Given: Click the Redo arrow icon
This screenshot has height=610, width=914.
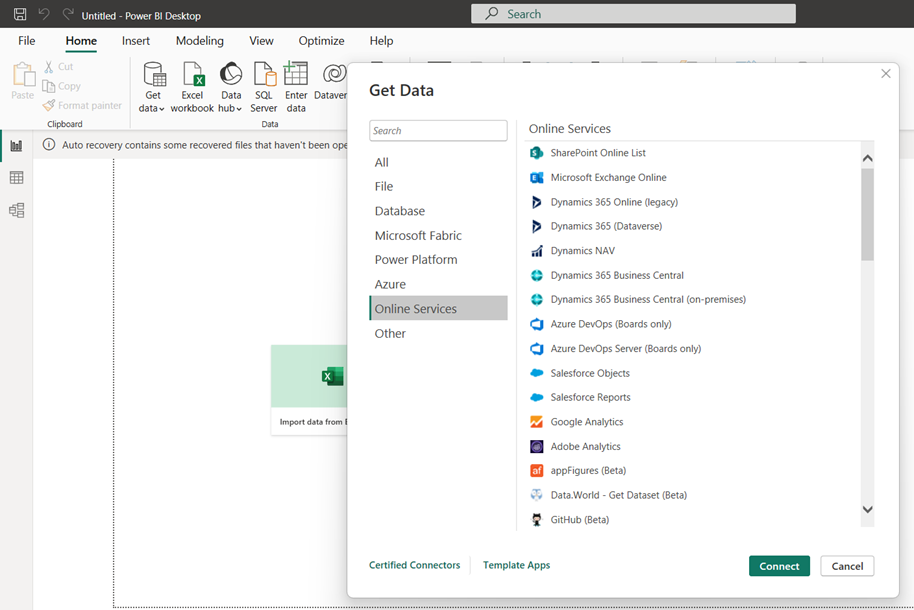Looking at the screenshot, I should click(x=68, y=14).
